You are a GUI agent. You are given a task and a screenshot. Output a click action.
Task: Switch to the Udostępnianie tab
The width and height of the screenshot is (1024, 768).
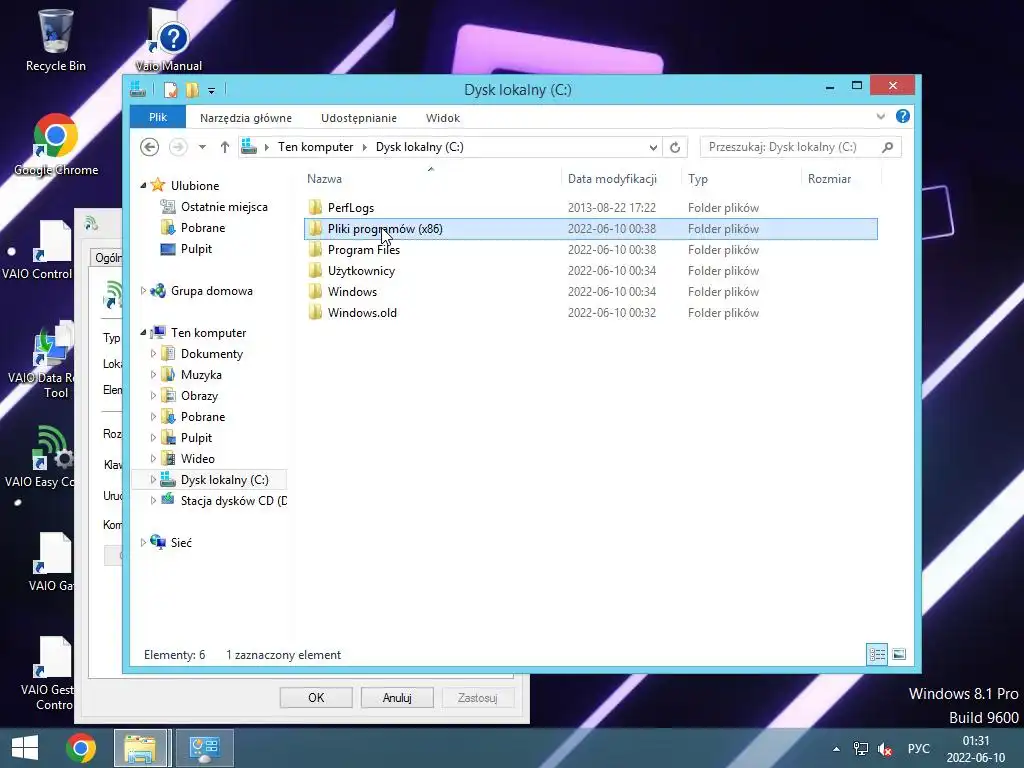[x=359, y=118]
